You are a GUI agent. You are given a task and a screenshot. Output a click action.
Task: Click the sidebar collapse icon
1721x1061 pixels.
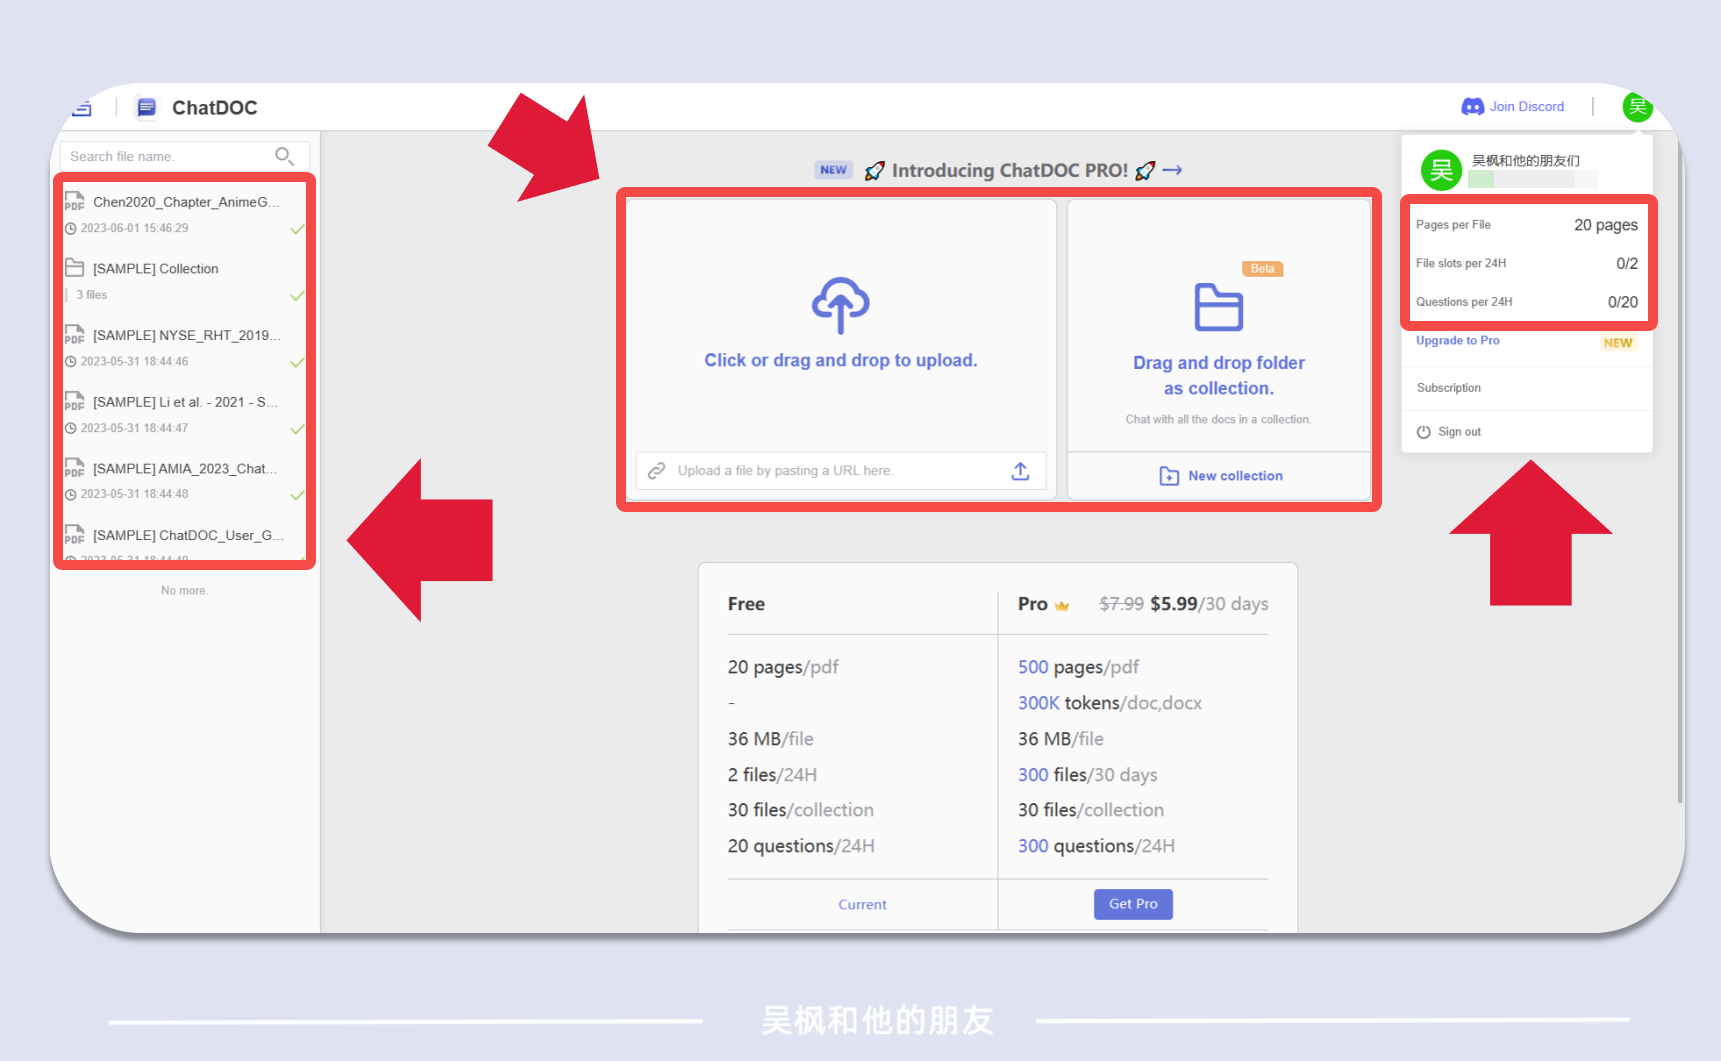pos(82,108)
